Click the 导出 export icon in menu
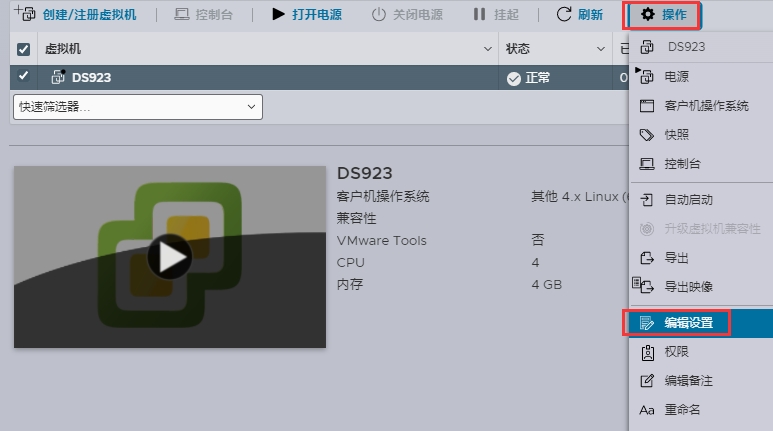Viewport: 773px width, 431px height. tap(647, 258)
